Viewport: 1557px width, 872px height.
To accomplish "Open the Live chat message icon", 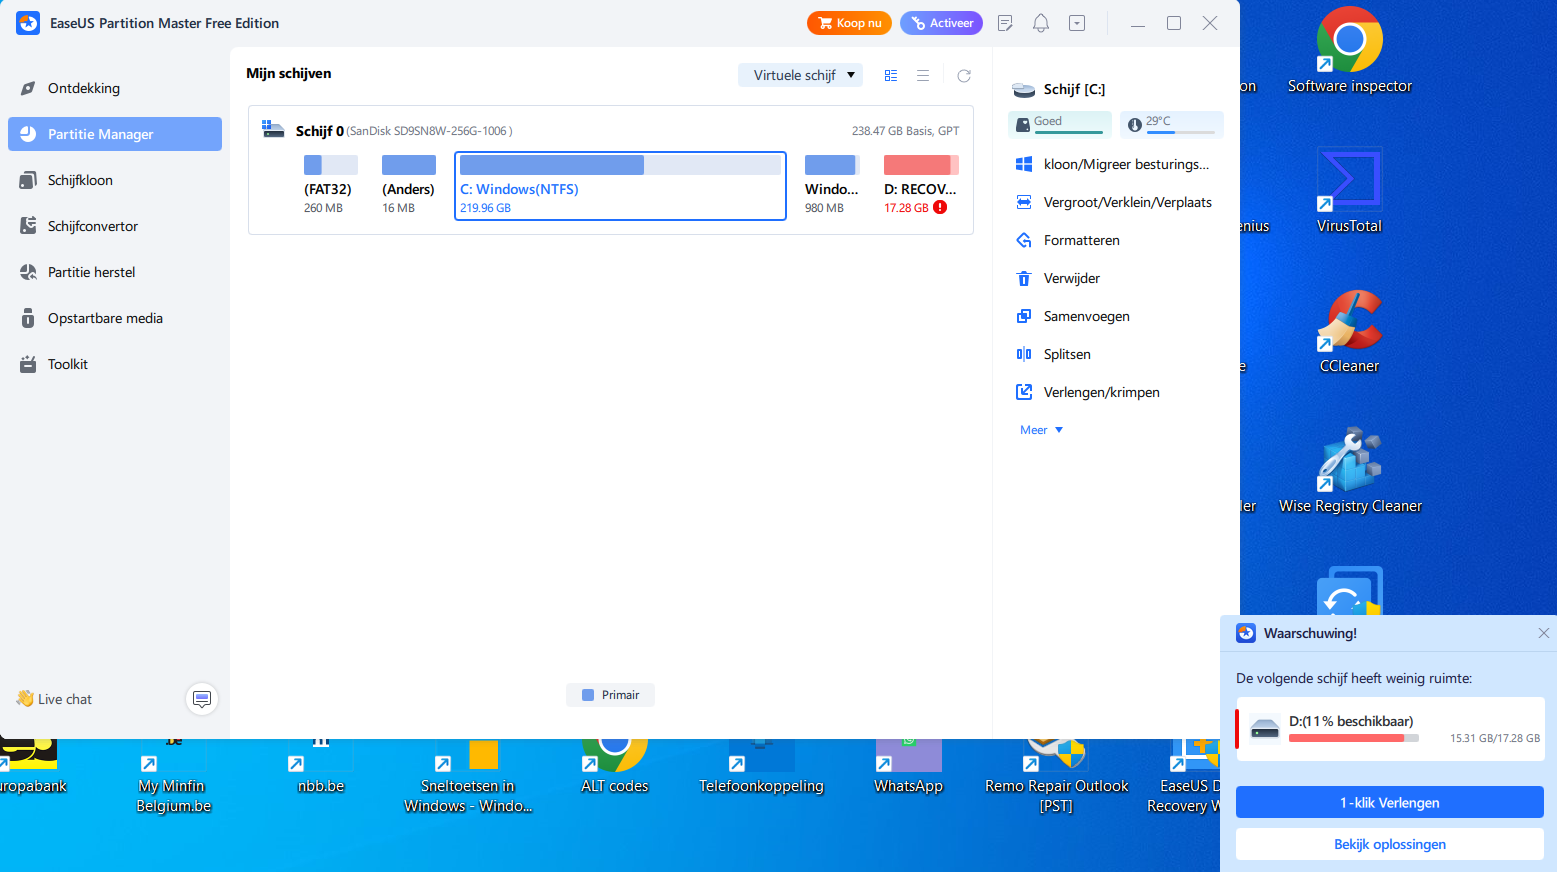I will (202, 699).
